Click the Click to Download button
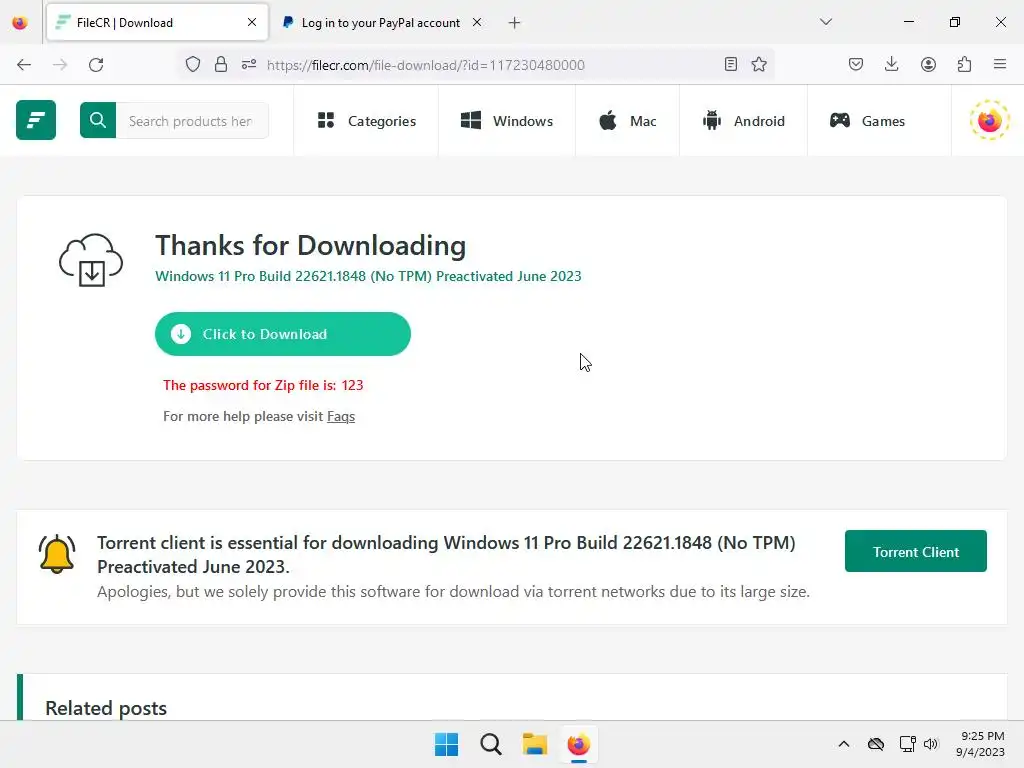Screen dimensions: 1024x768 [x=283, y=334]
